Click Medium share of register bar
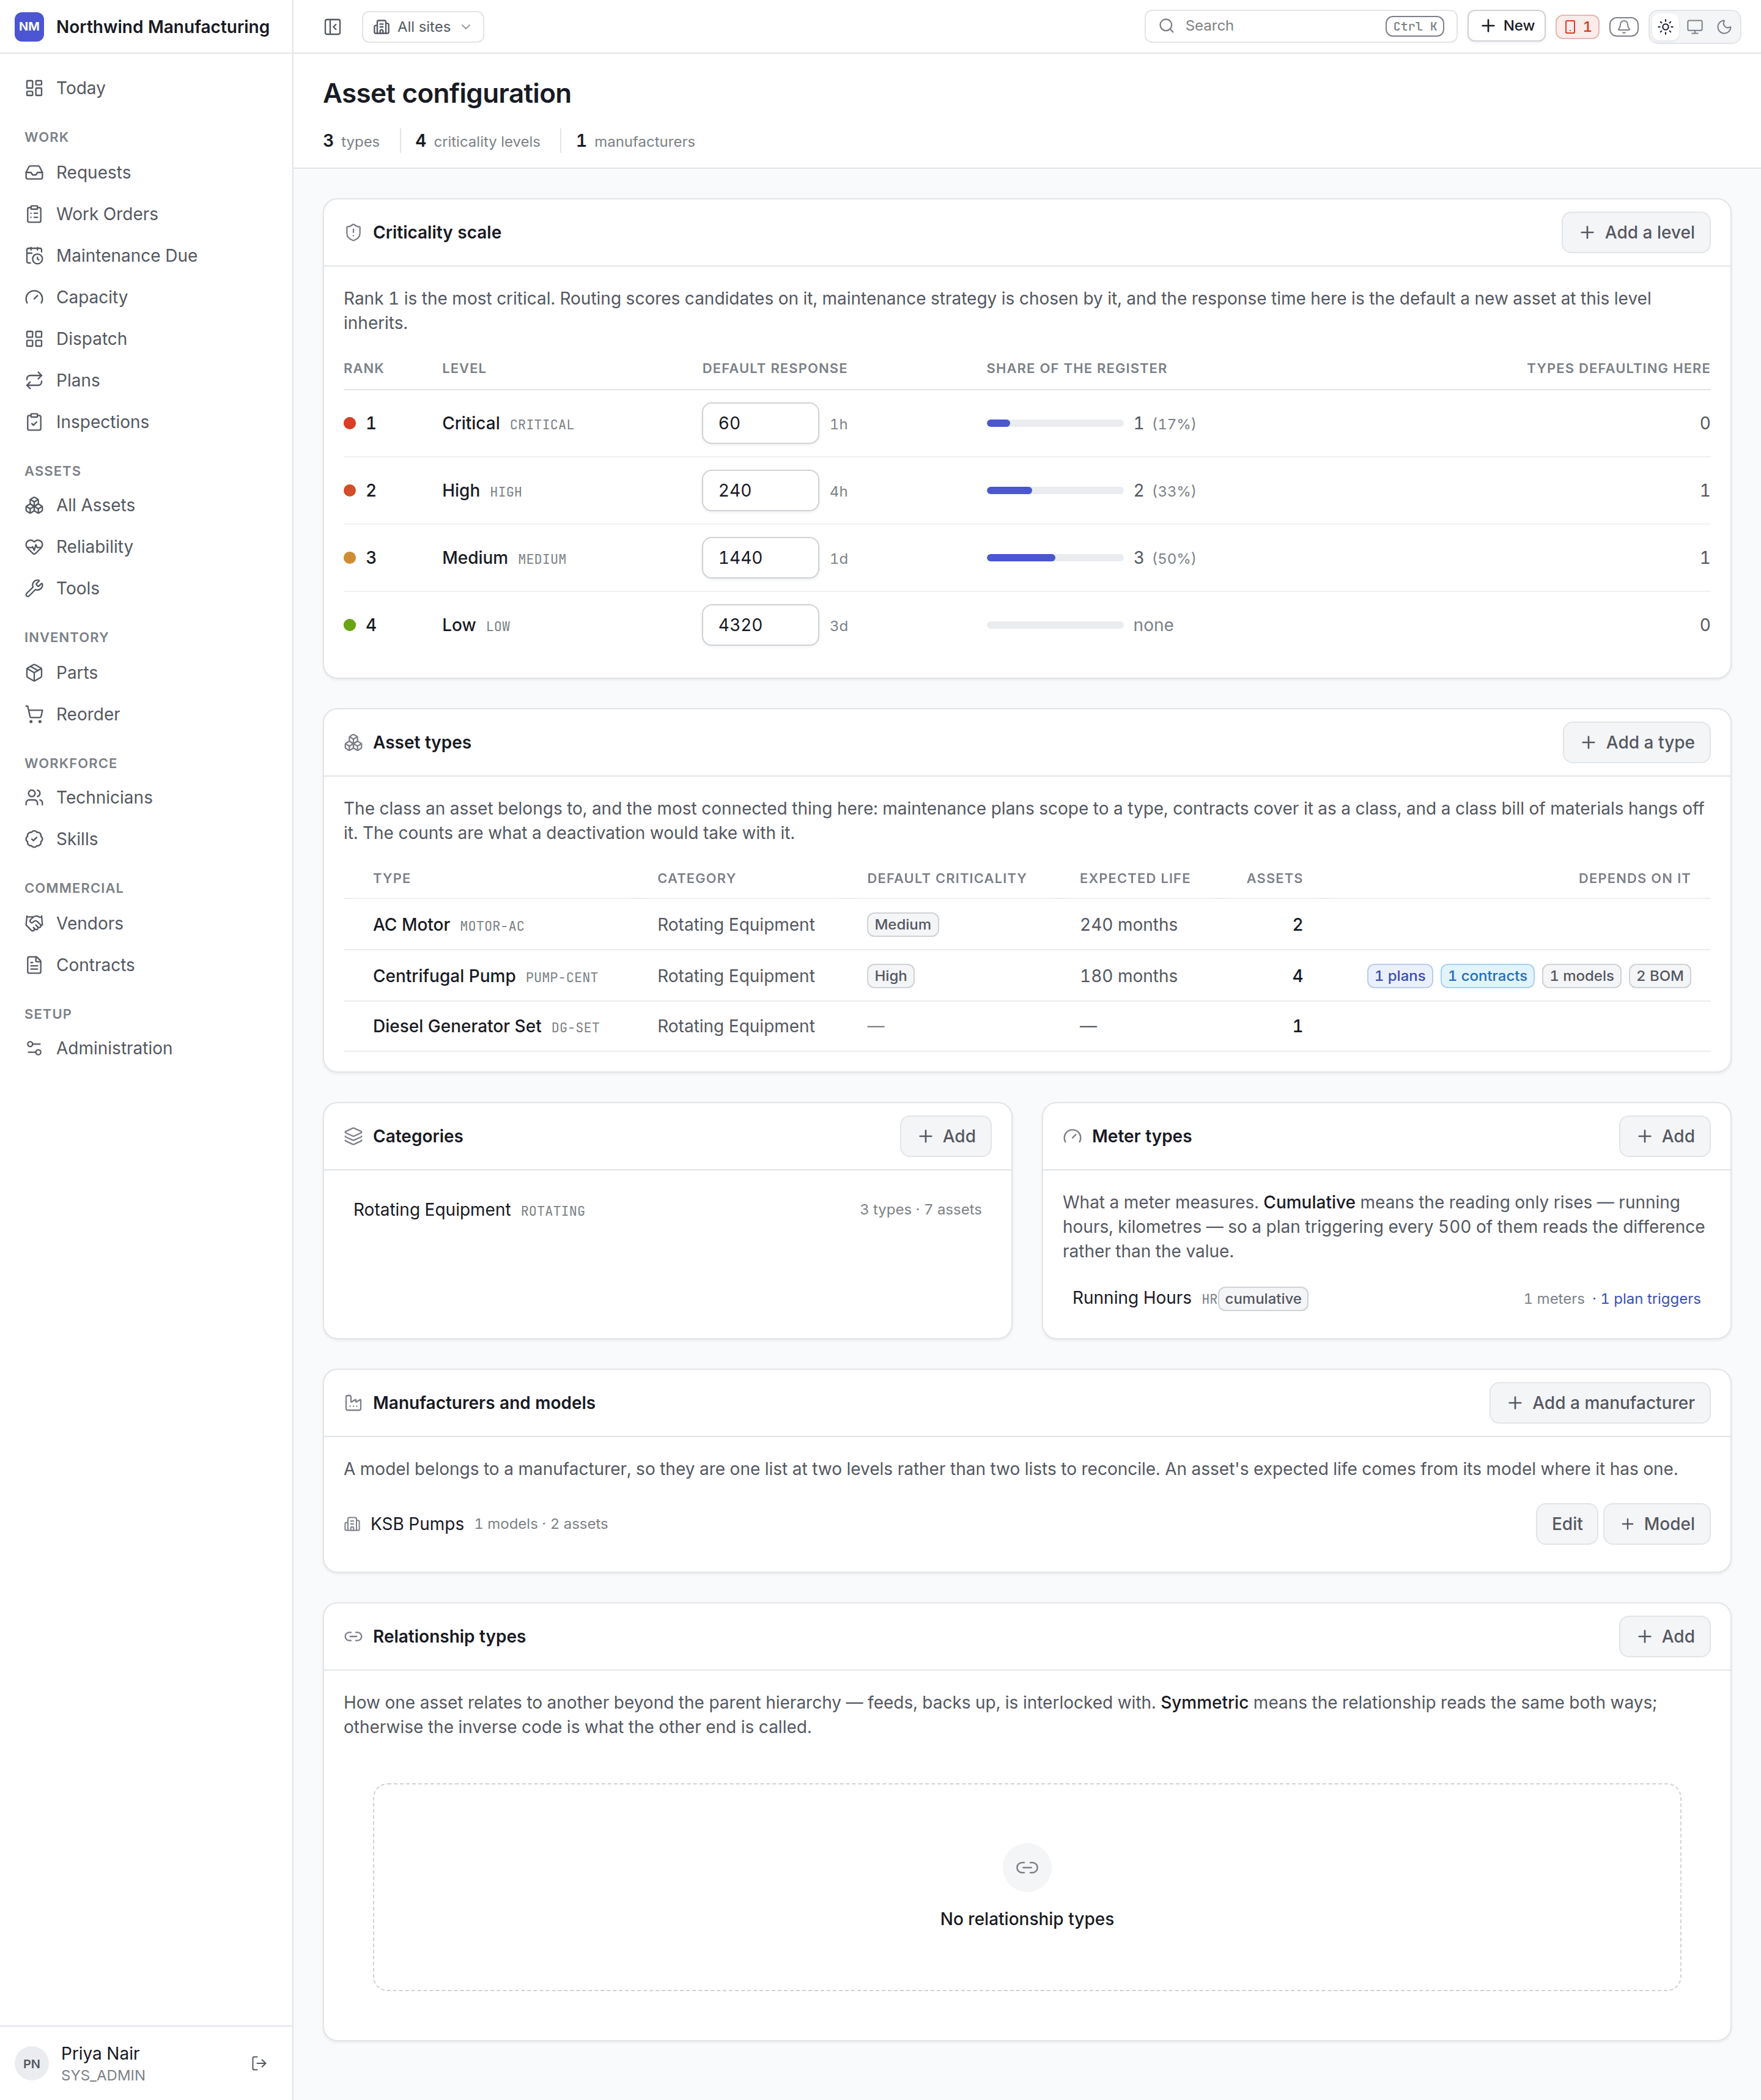 (1054, 557)
